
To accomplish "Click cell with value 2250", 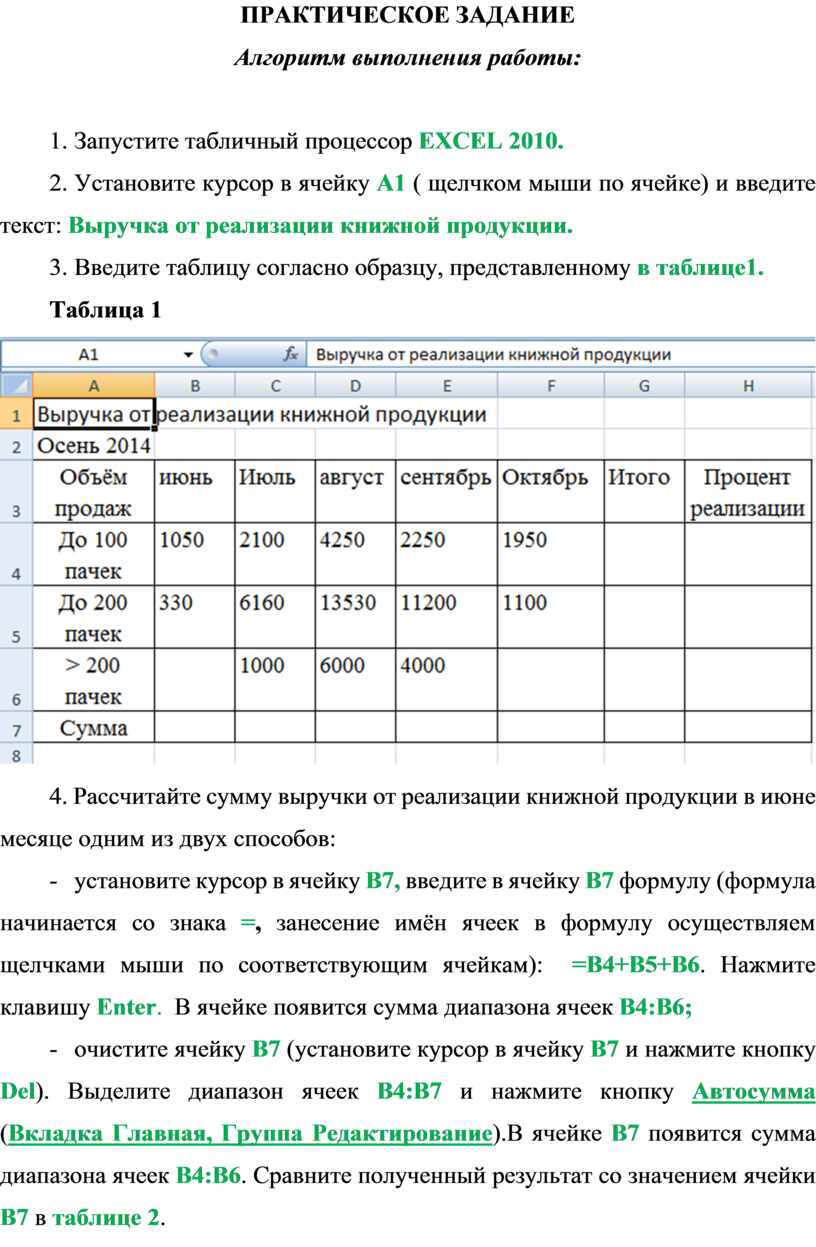I will 447,555.
